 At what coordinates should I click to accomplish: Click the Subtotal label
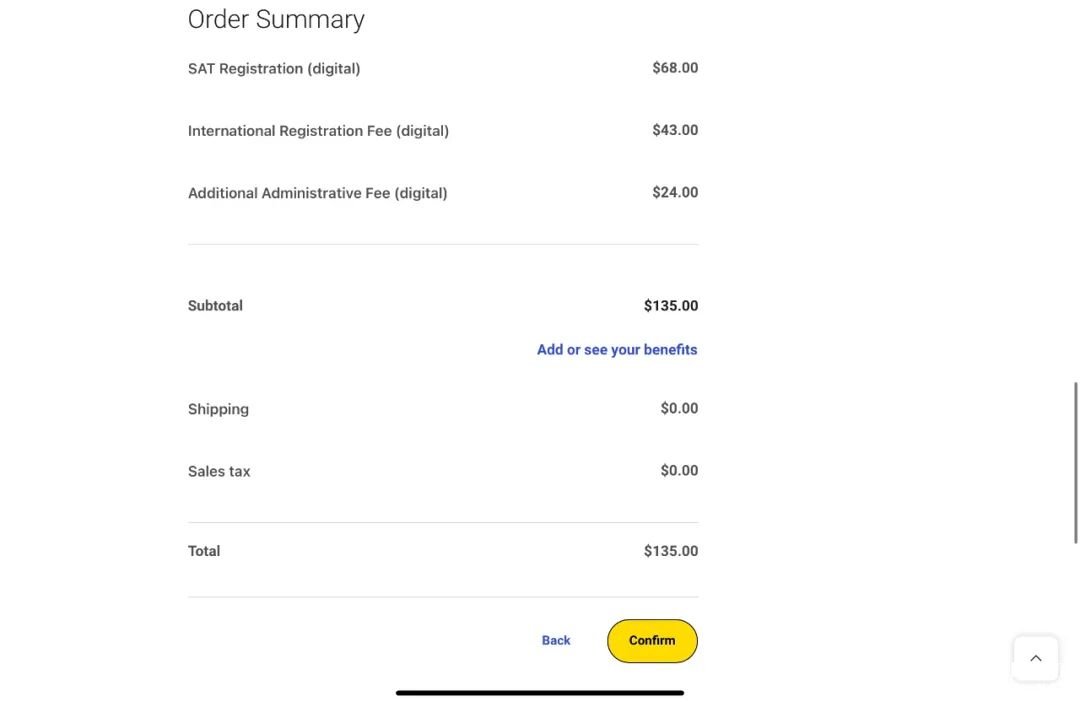[x=215, y=306]
